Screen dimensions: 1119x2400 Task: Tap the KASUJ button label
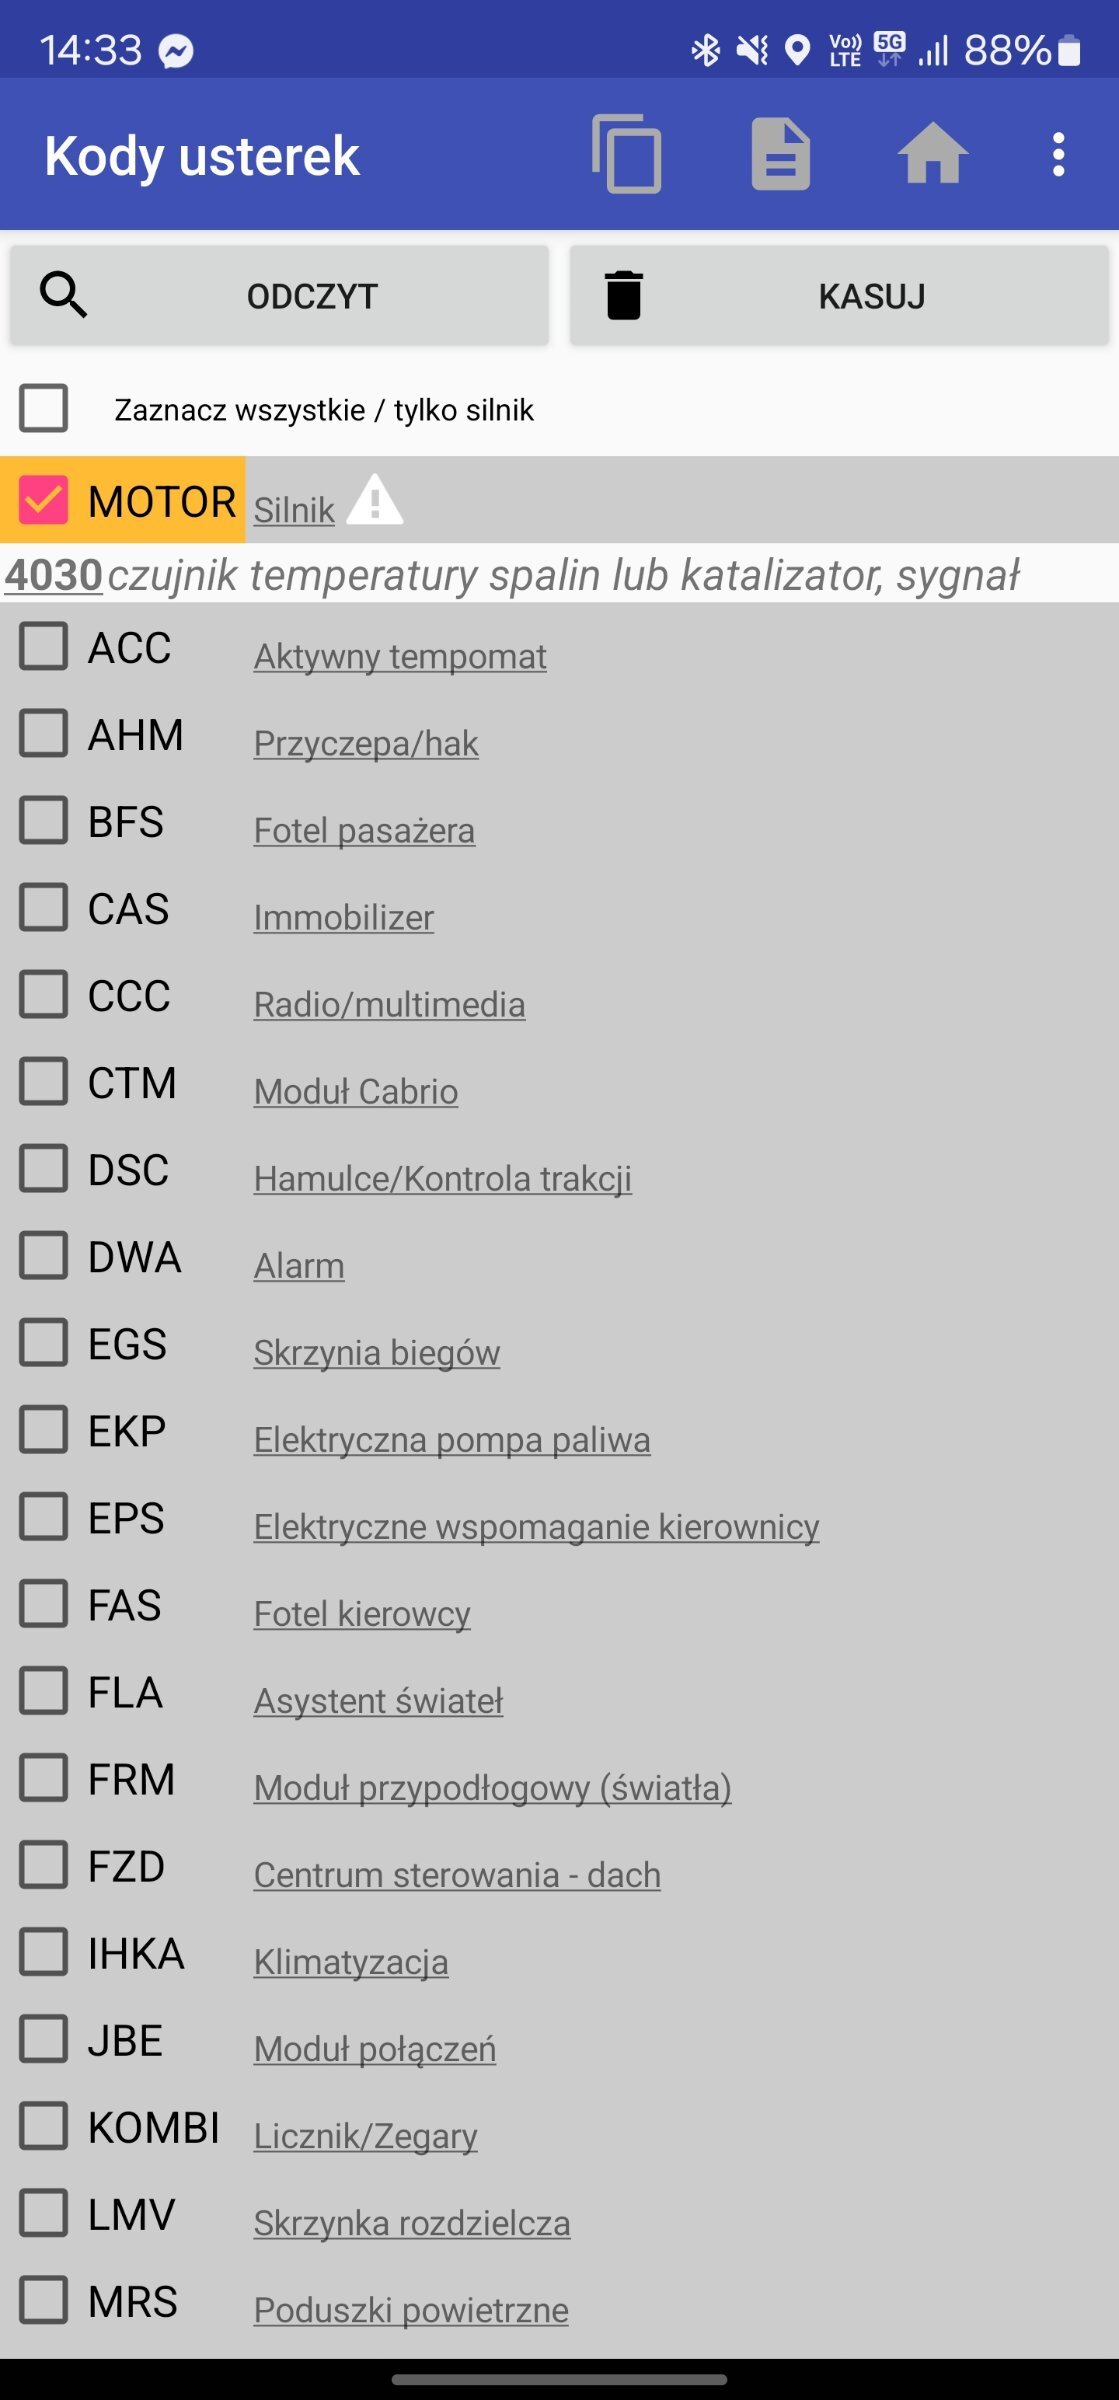(872, 296)
